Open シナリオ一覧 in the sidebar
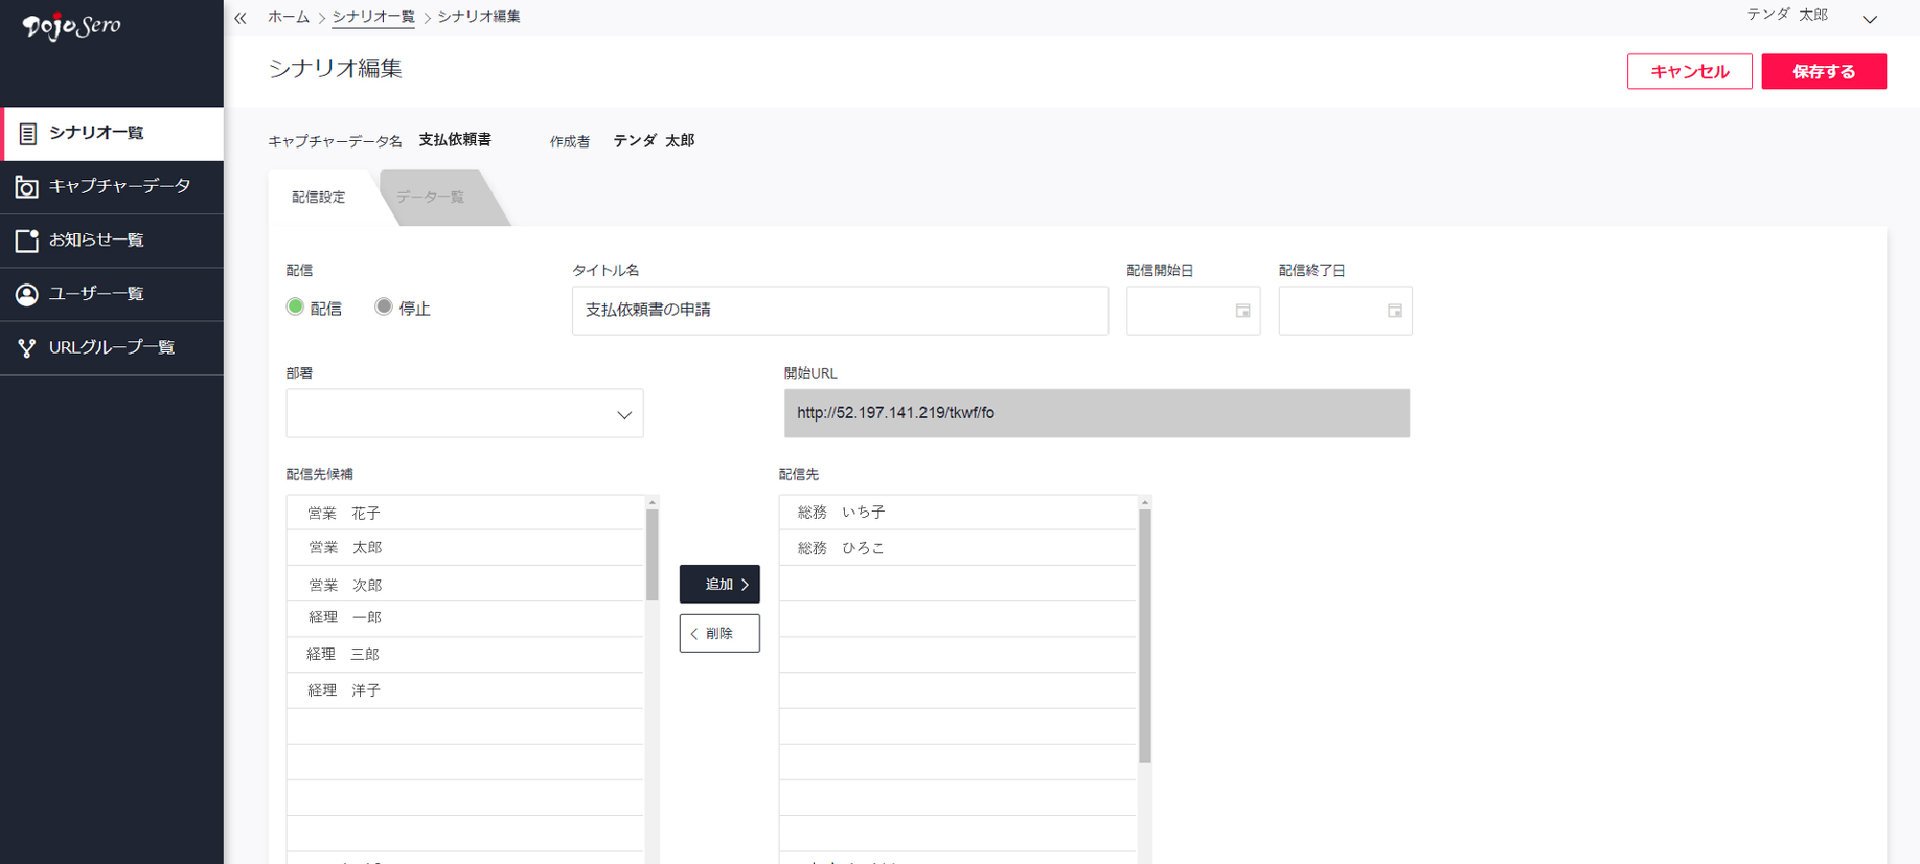This screenshot has height=864, width=1920. [x=113, y=133]
